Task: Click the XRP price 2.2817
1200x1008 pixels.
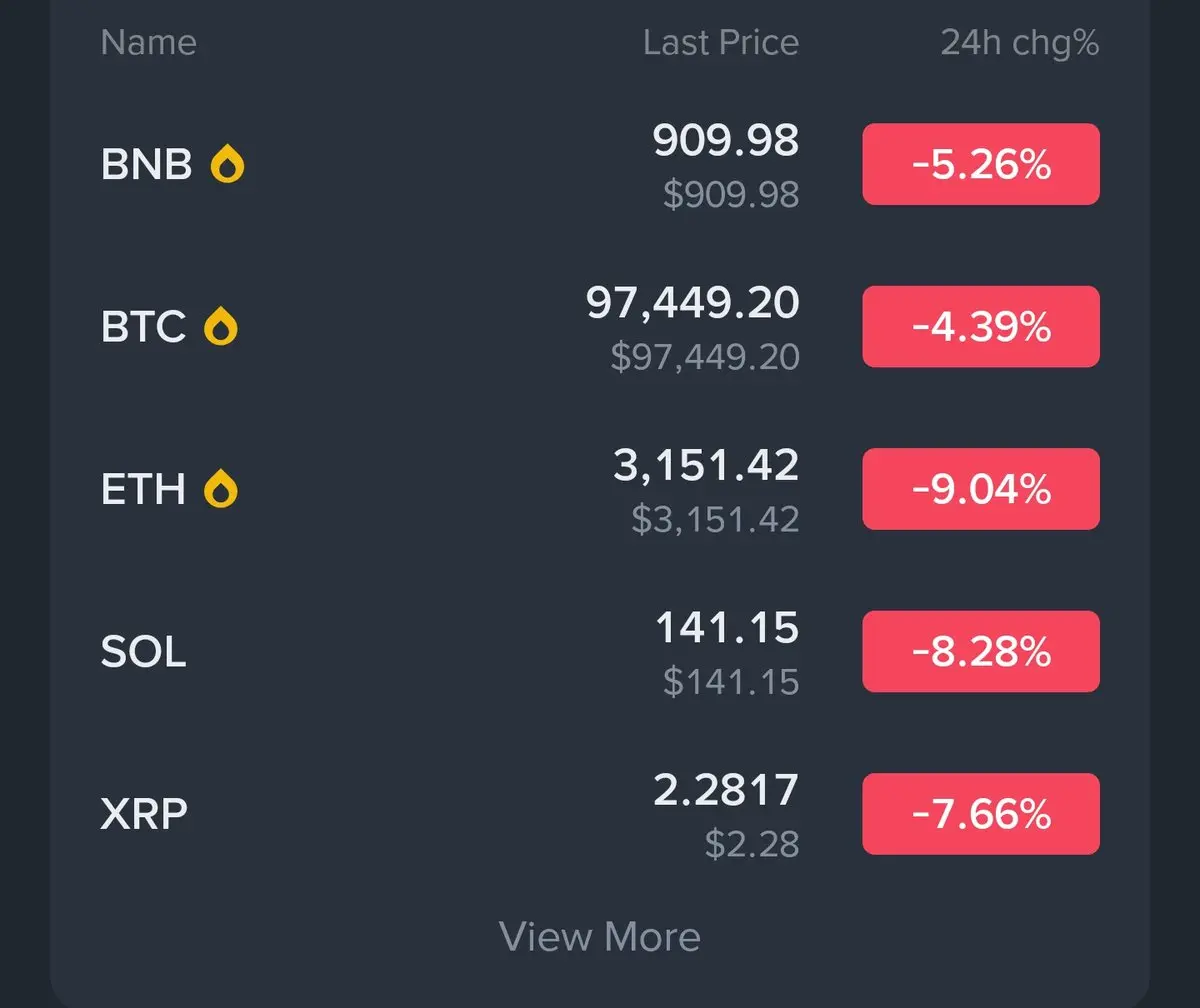Action: [x=725, y=791]
